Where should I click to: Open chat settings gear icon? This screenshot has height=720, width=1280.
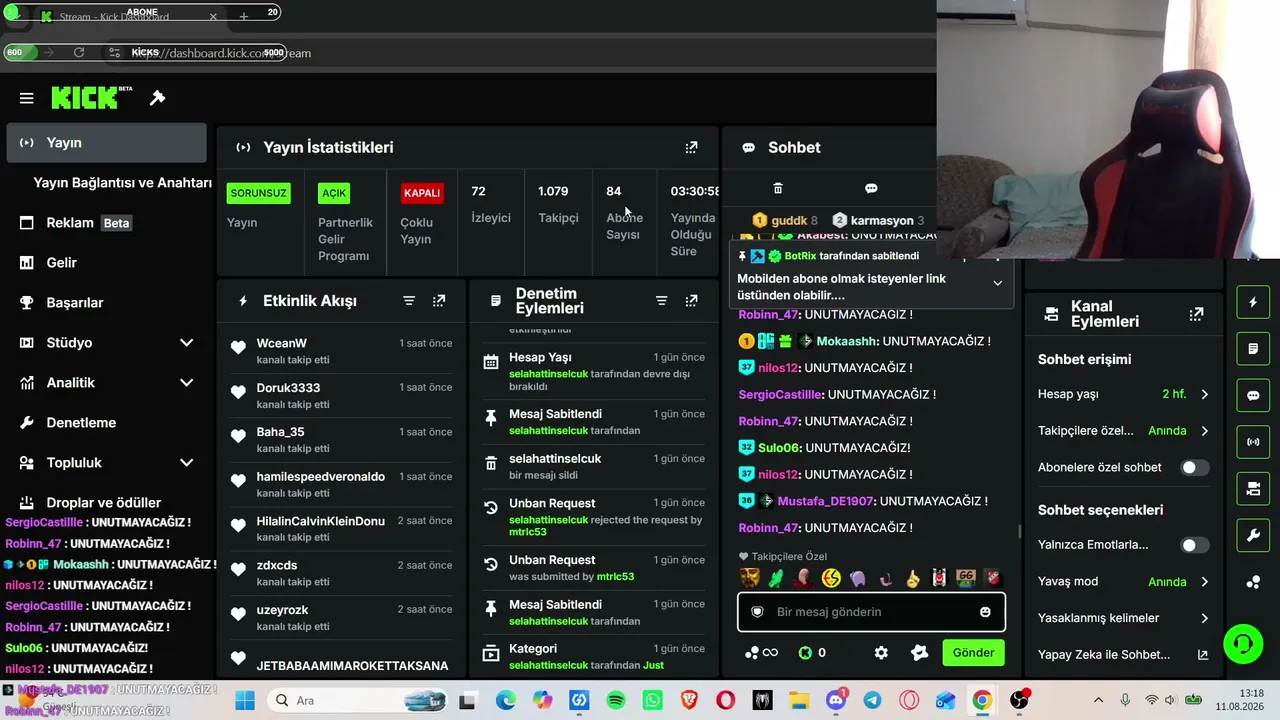[x=881, y=653]
